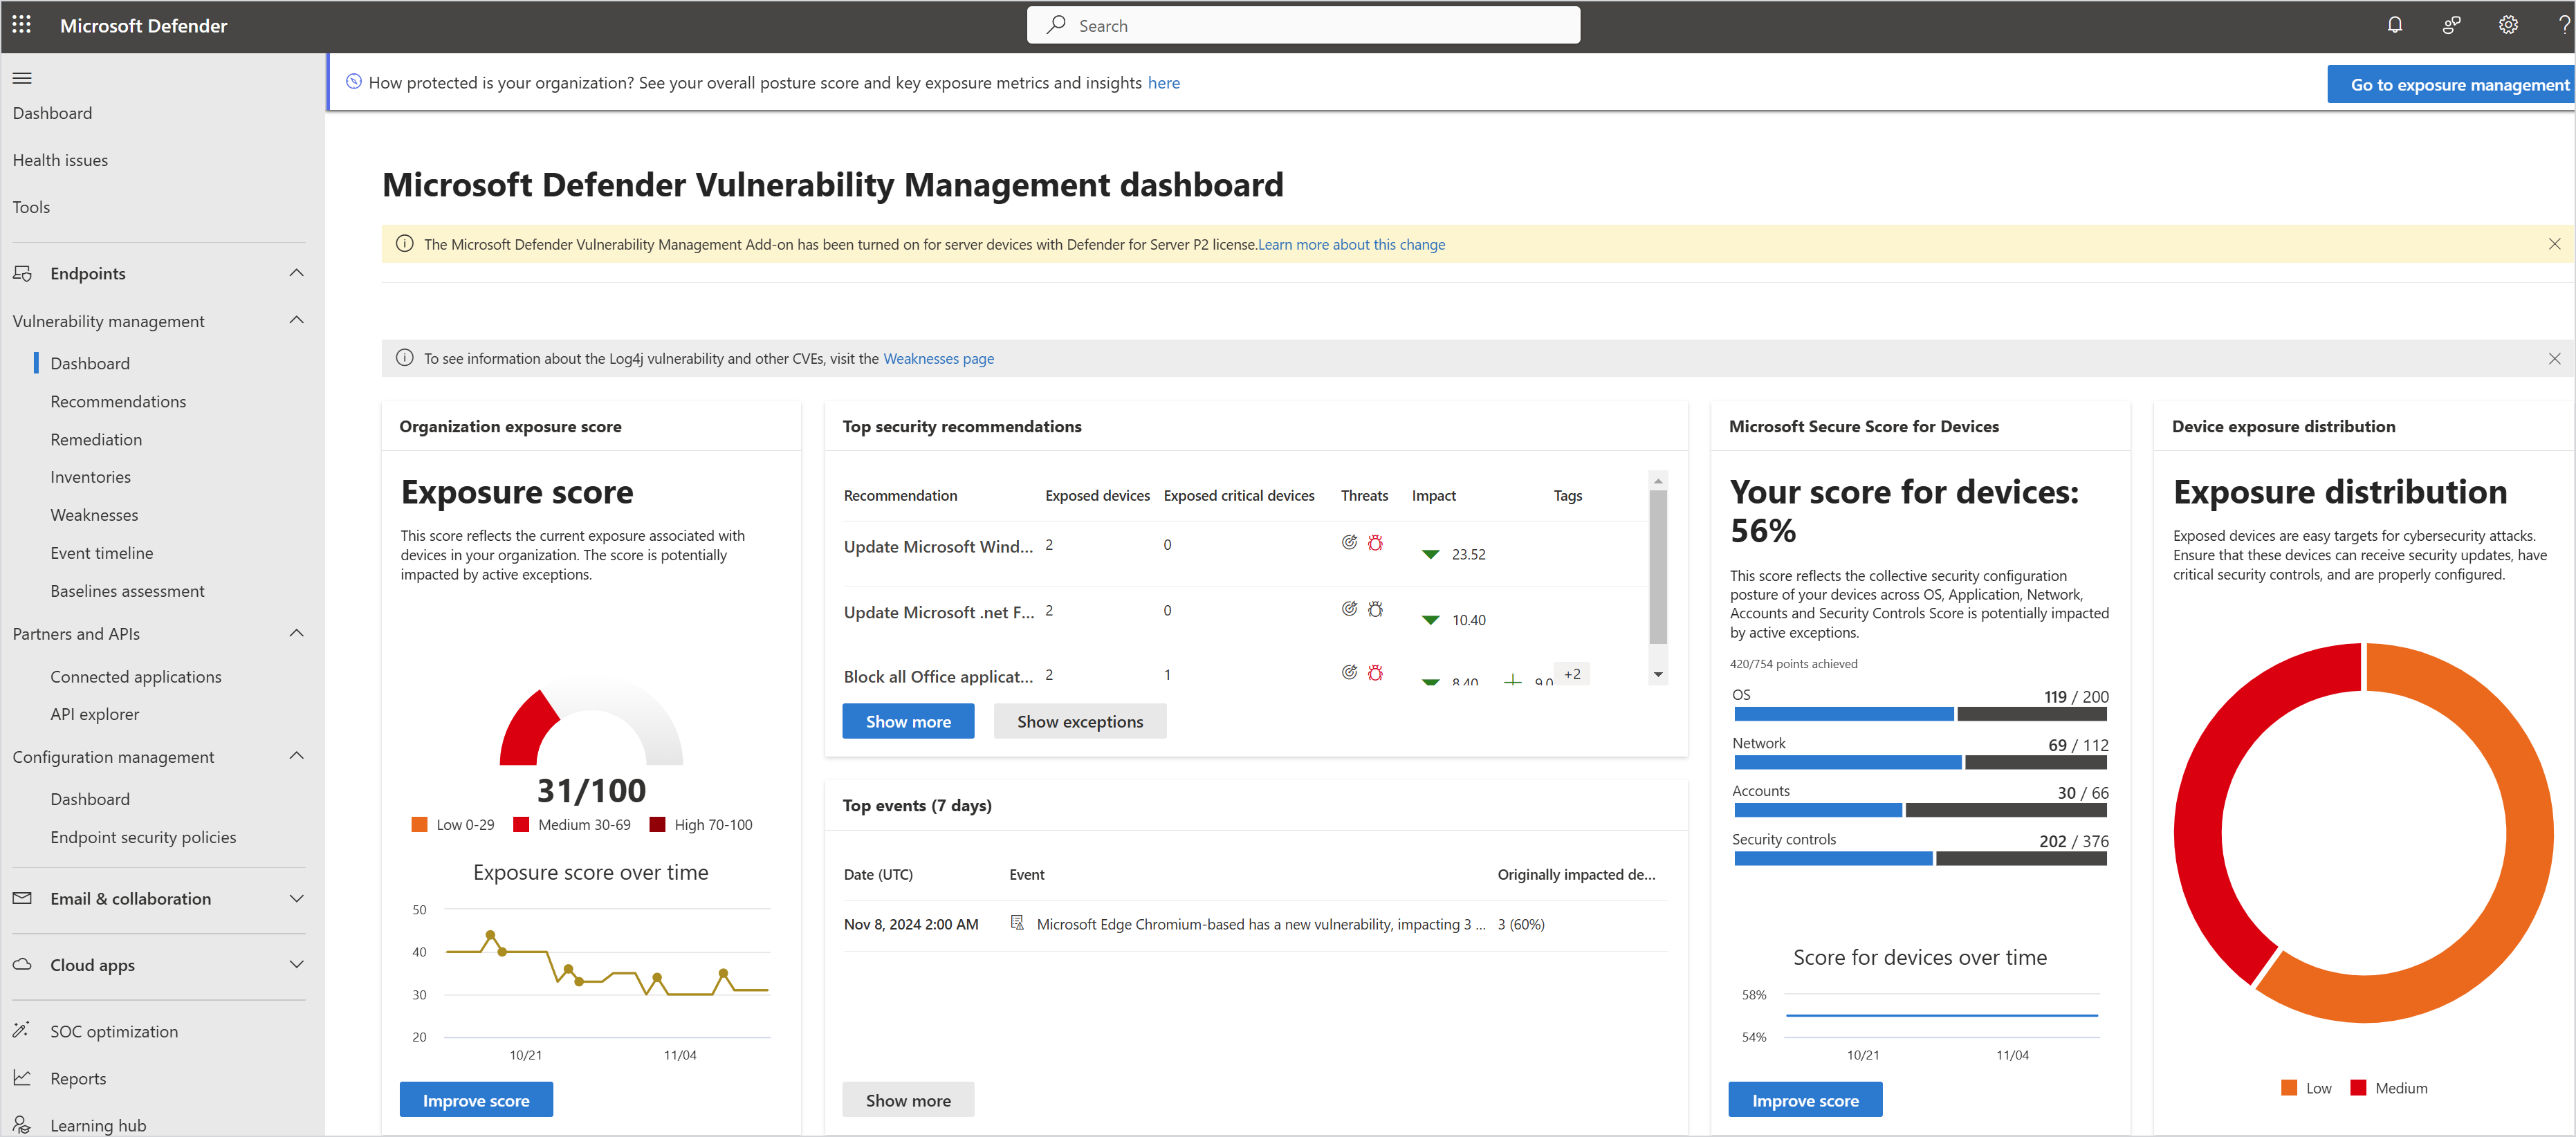The width and height of the screenshot is (2576, 1137).
Task: Click in the top Search field
Action: 1303,25
